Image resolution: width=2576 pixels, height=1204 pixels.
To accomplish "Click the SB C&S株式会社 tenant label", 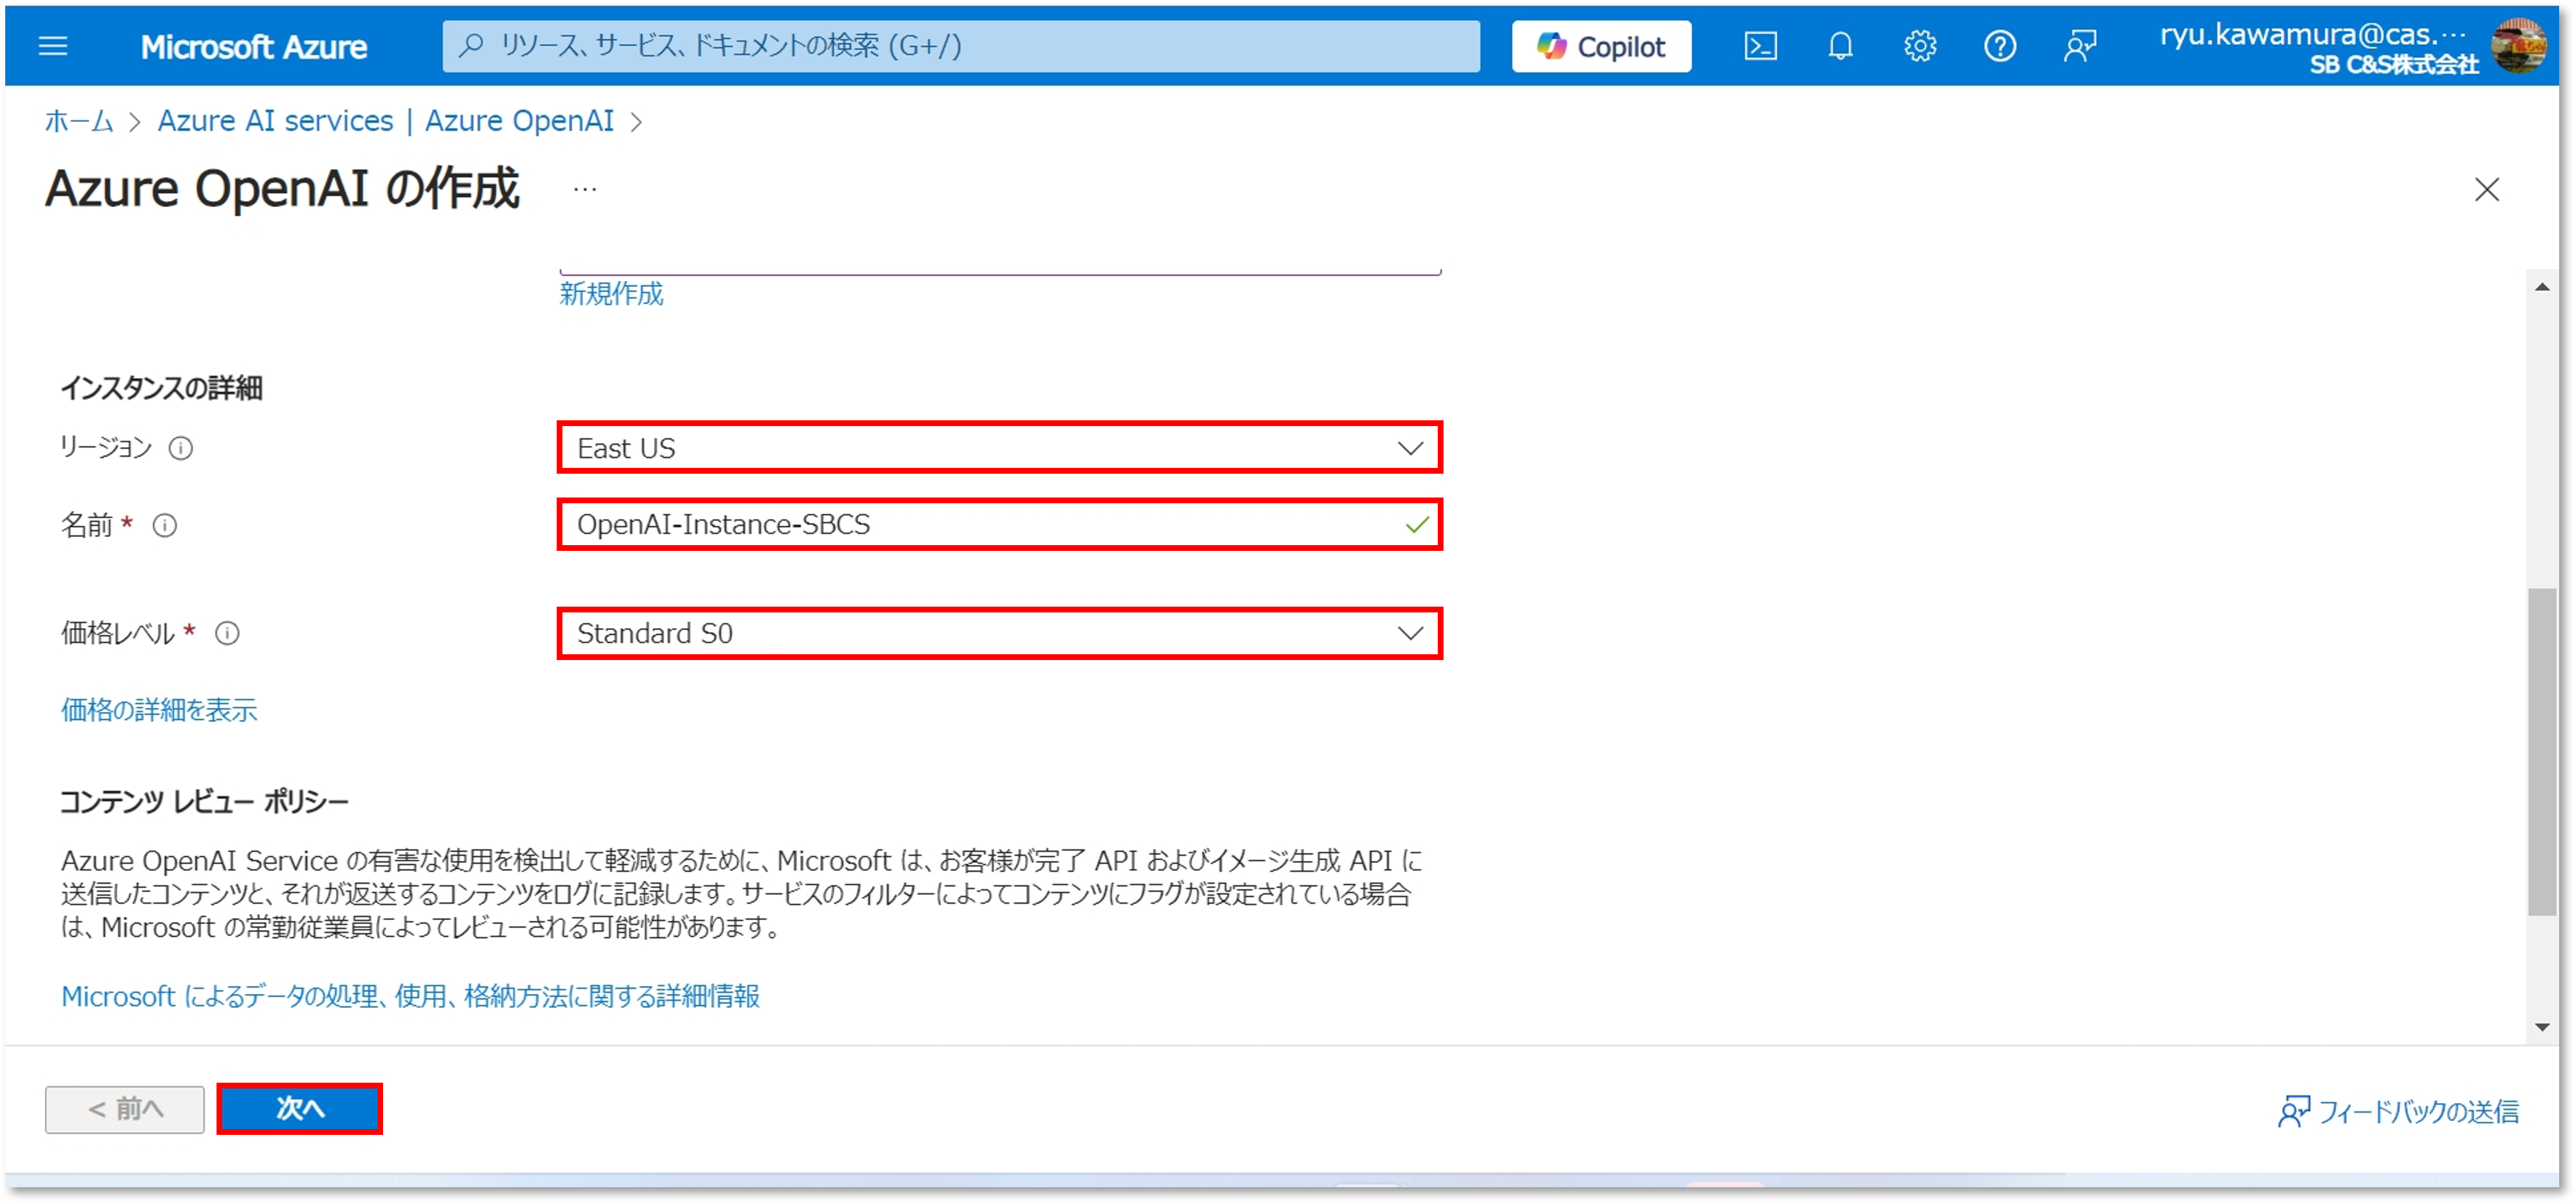I will point(2393,65).
